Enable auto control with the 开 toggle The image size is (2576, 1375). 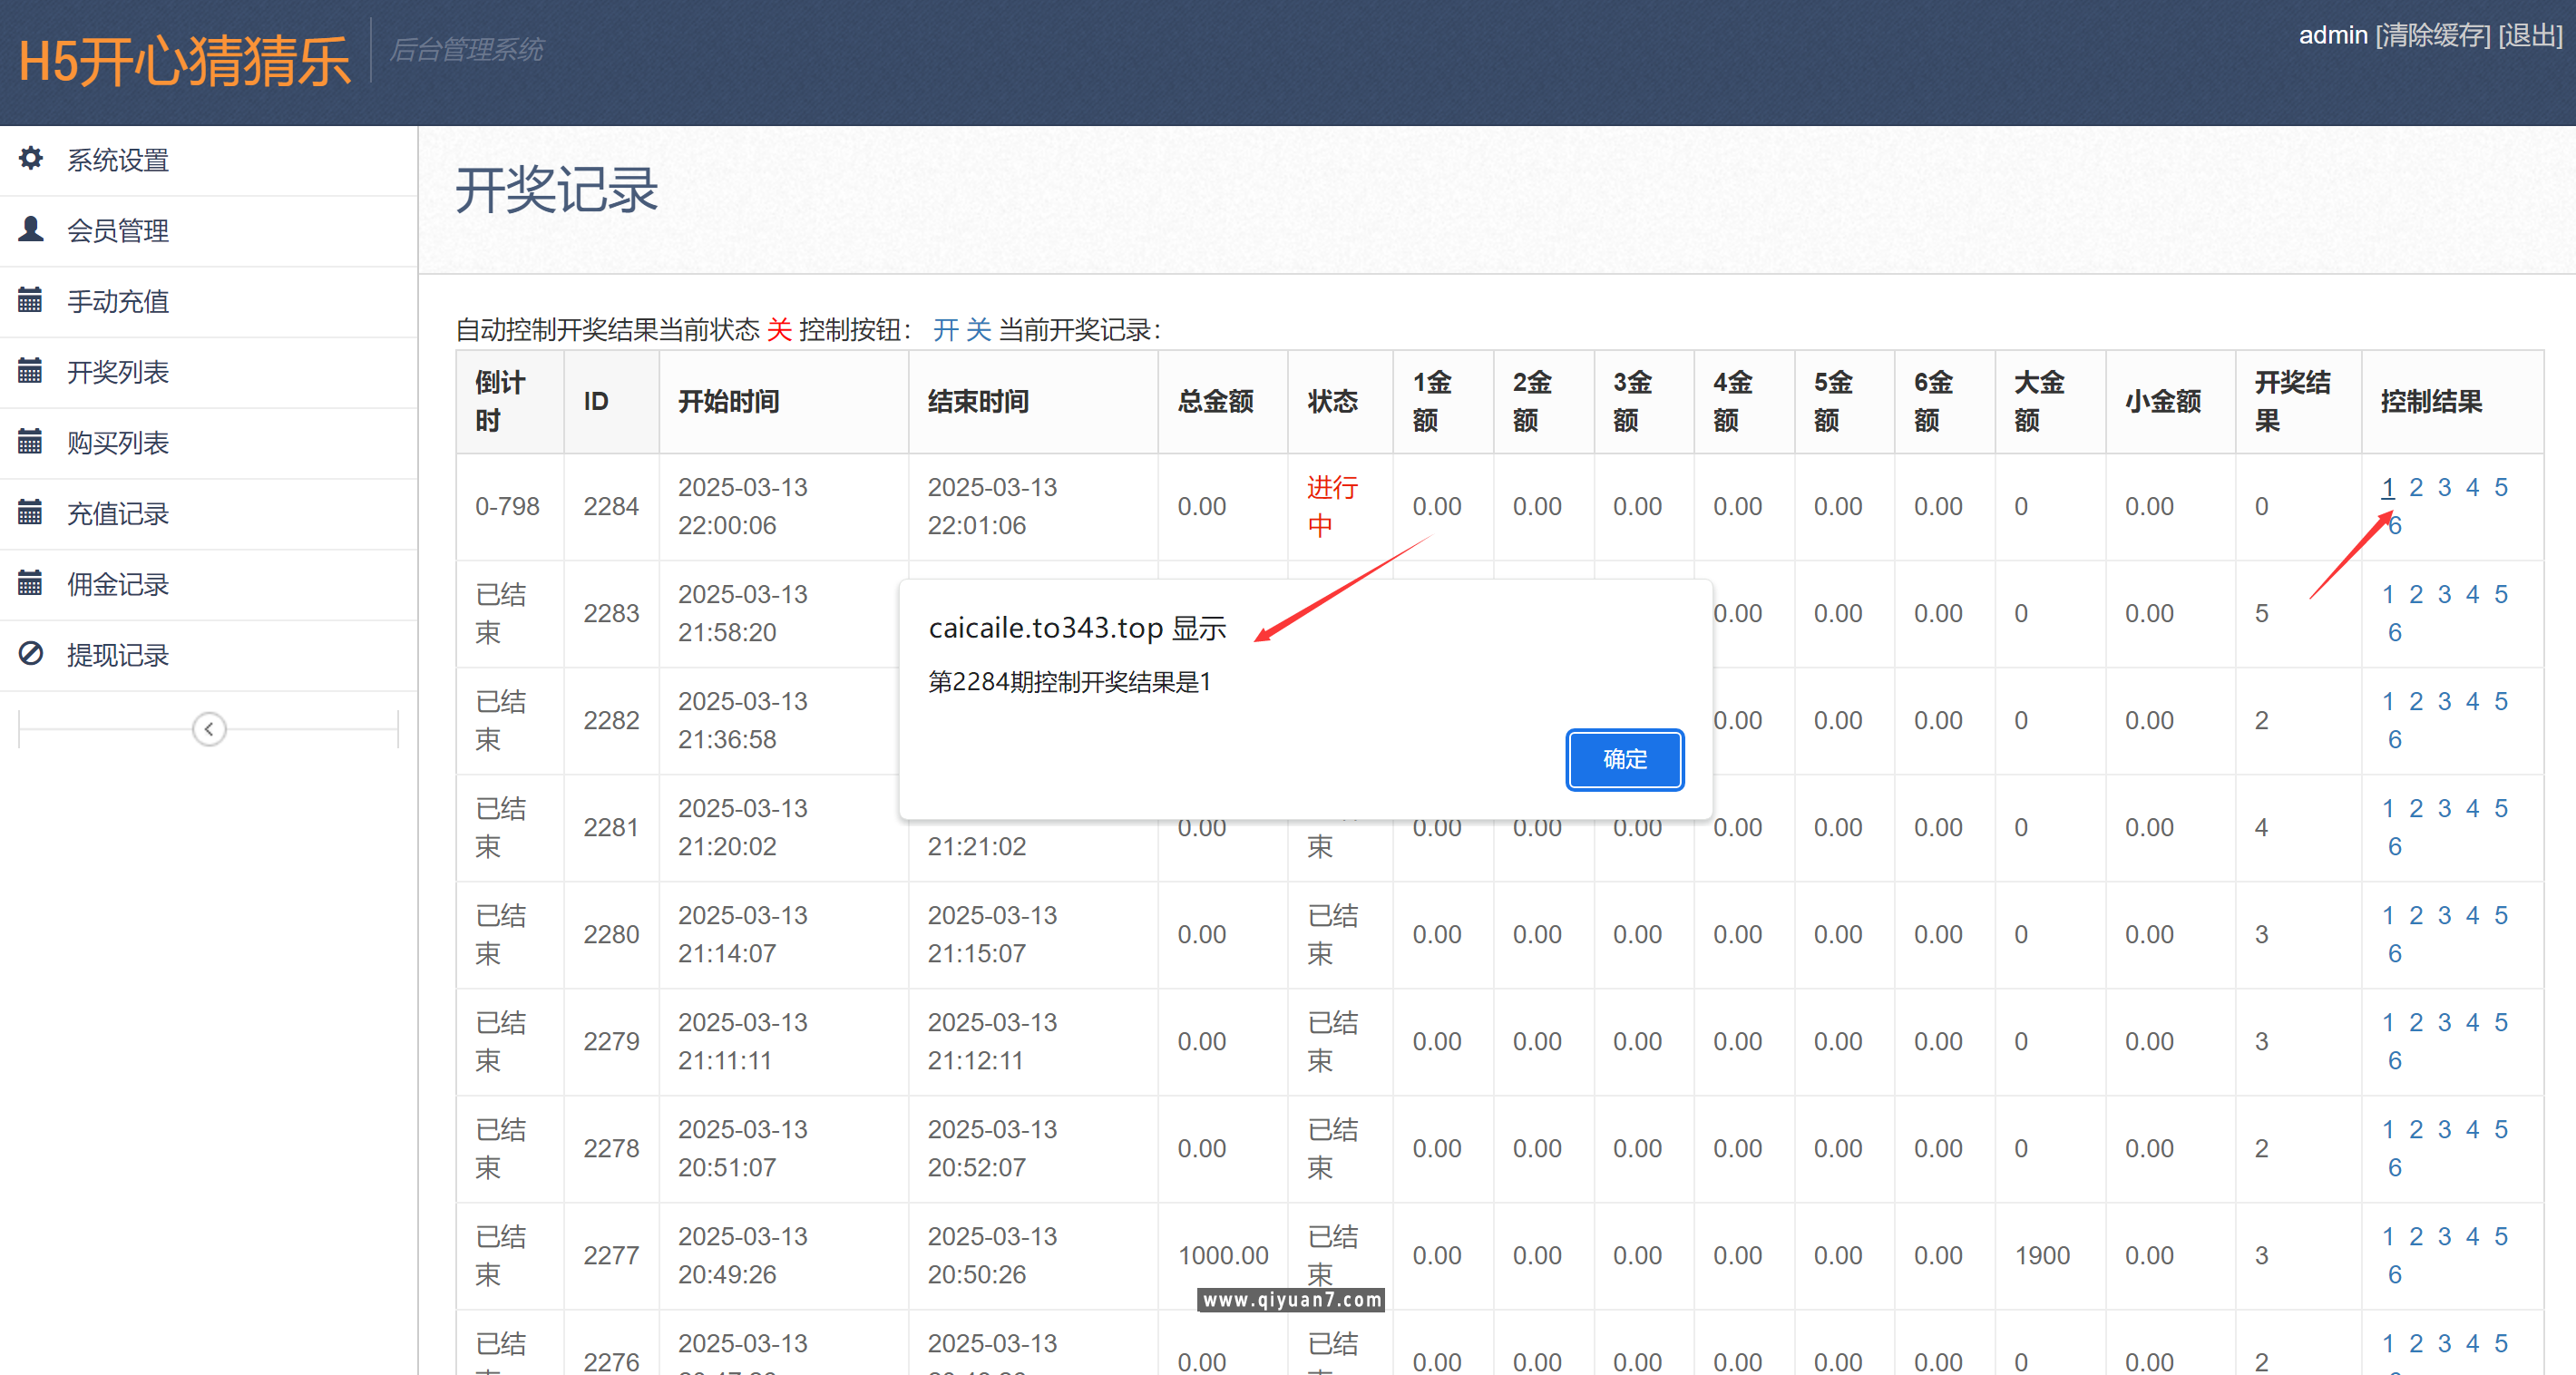(x=944, y=330)
